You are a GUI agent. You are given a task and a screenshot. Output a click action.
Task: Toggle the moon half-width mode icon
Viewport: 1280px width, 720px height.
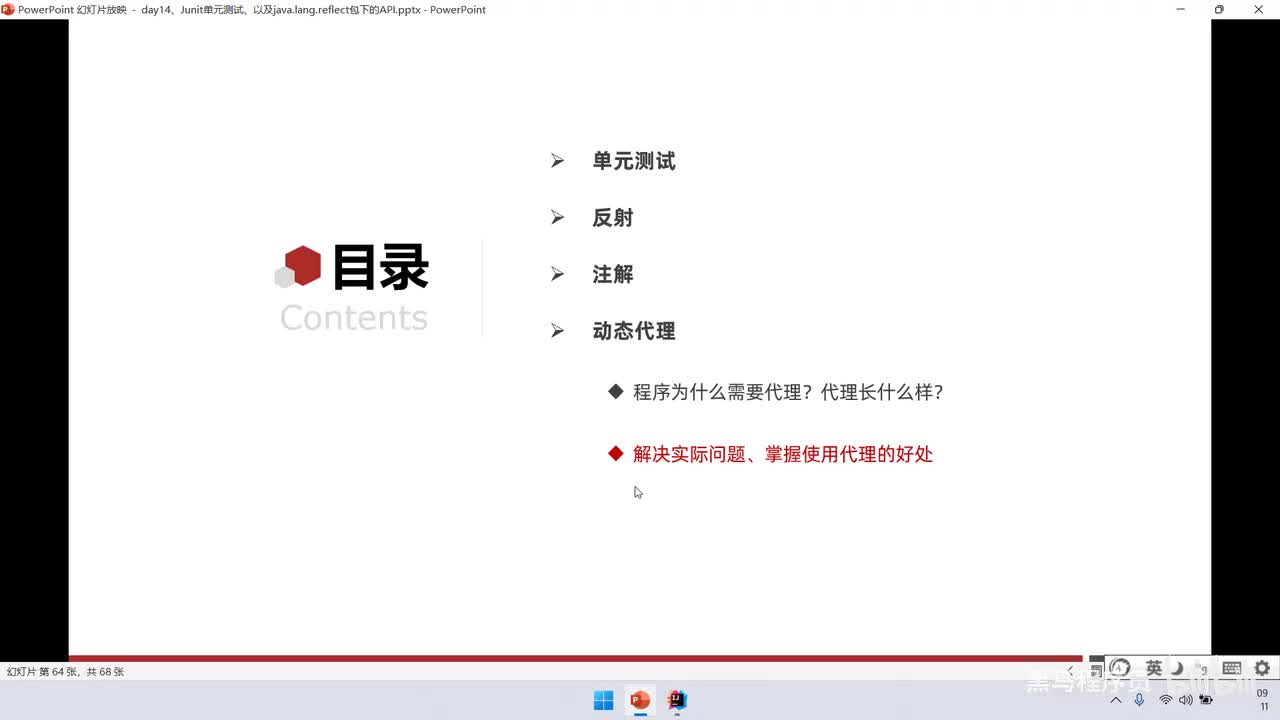[1177, 668]
